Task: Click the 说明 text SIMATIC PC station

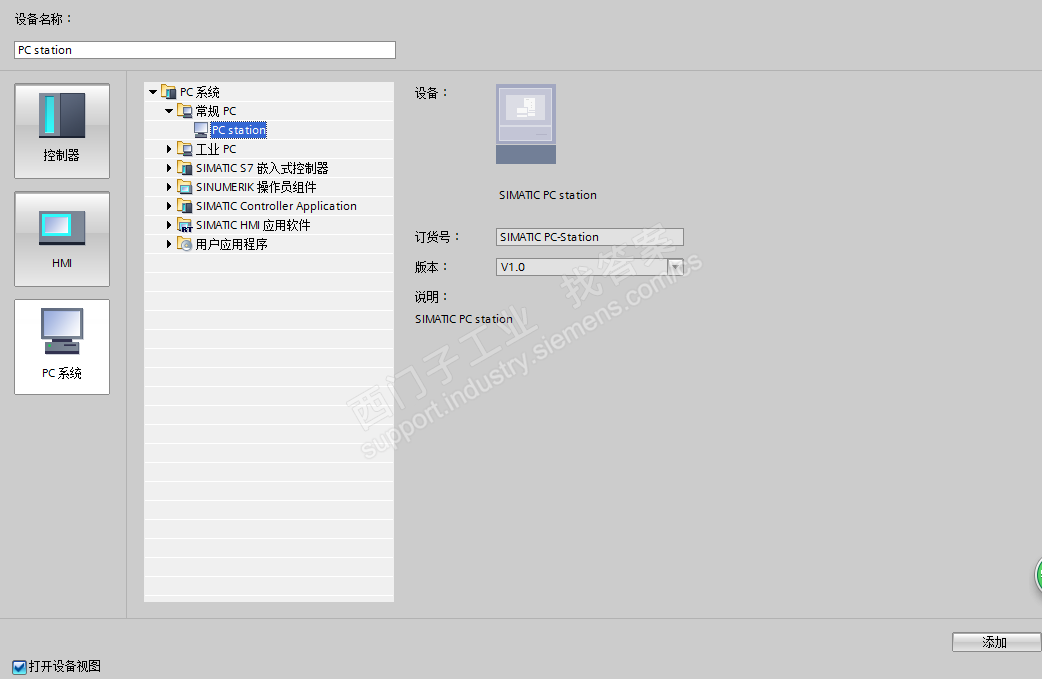Action: pyautogui.click(x=464, y=319)
